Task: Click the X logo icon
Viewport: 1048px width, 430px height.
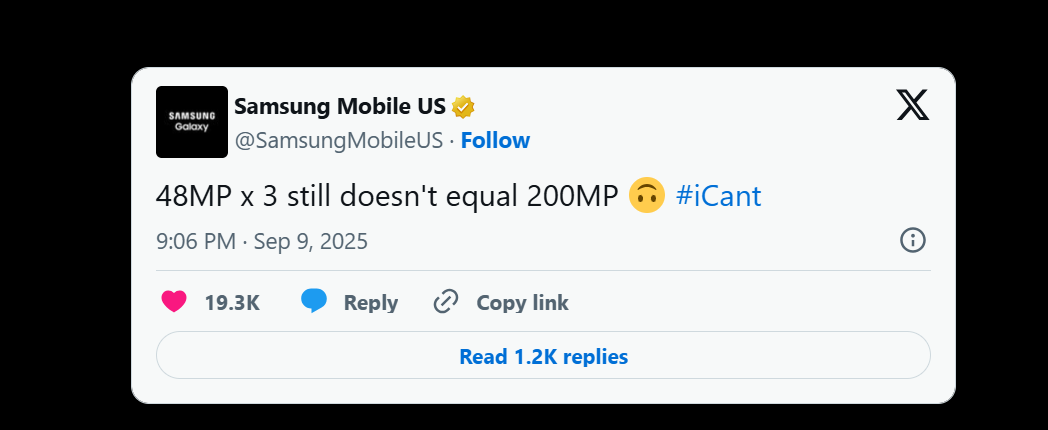Action: [912, 105]
